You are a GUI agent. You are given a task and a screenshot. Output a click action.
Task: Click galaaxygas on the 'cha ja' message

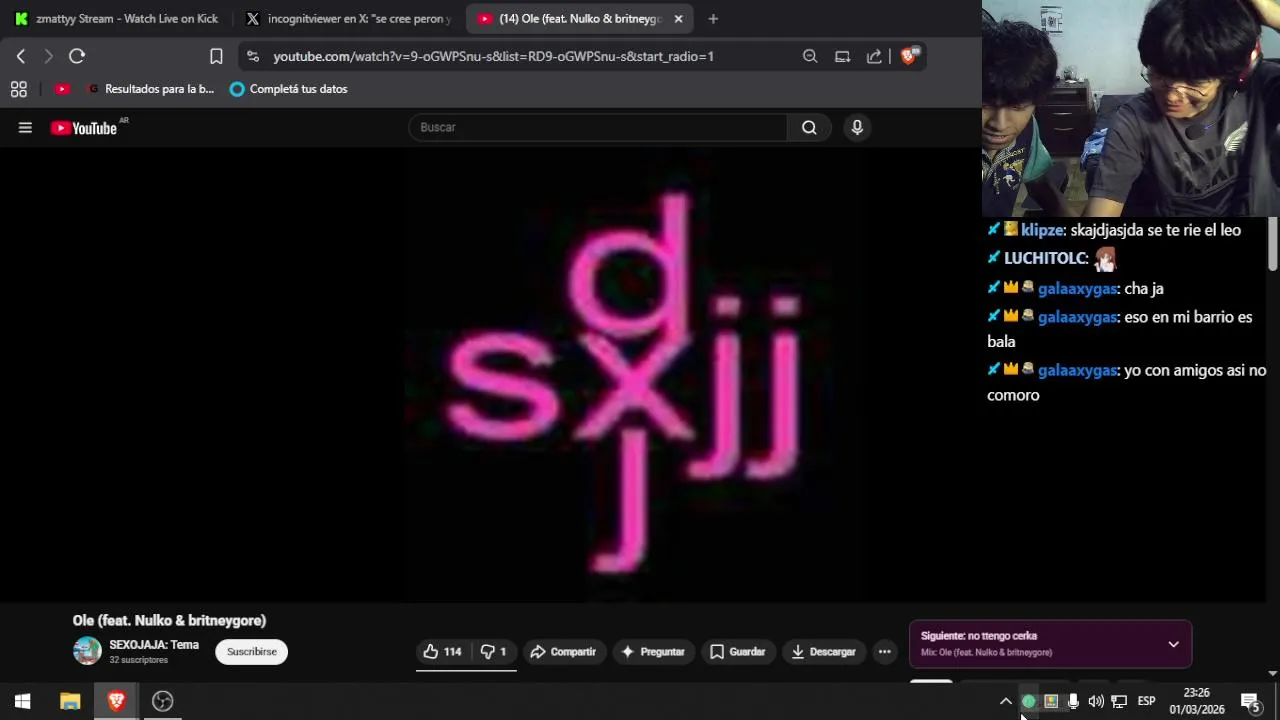(x=1077, y=288)
